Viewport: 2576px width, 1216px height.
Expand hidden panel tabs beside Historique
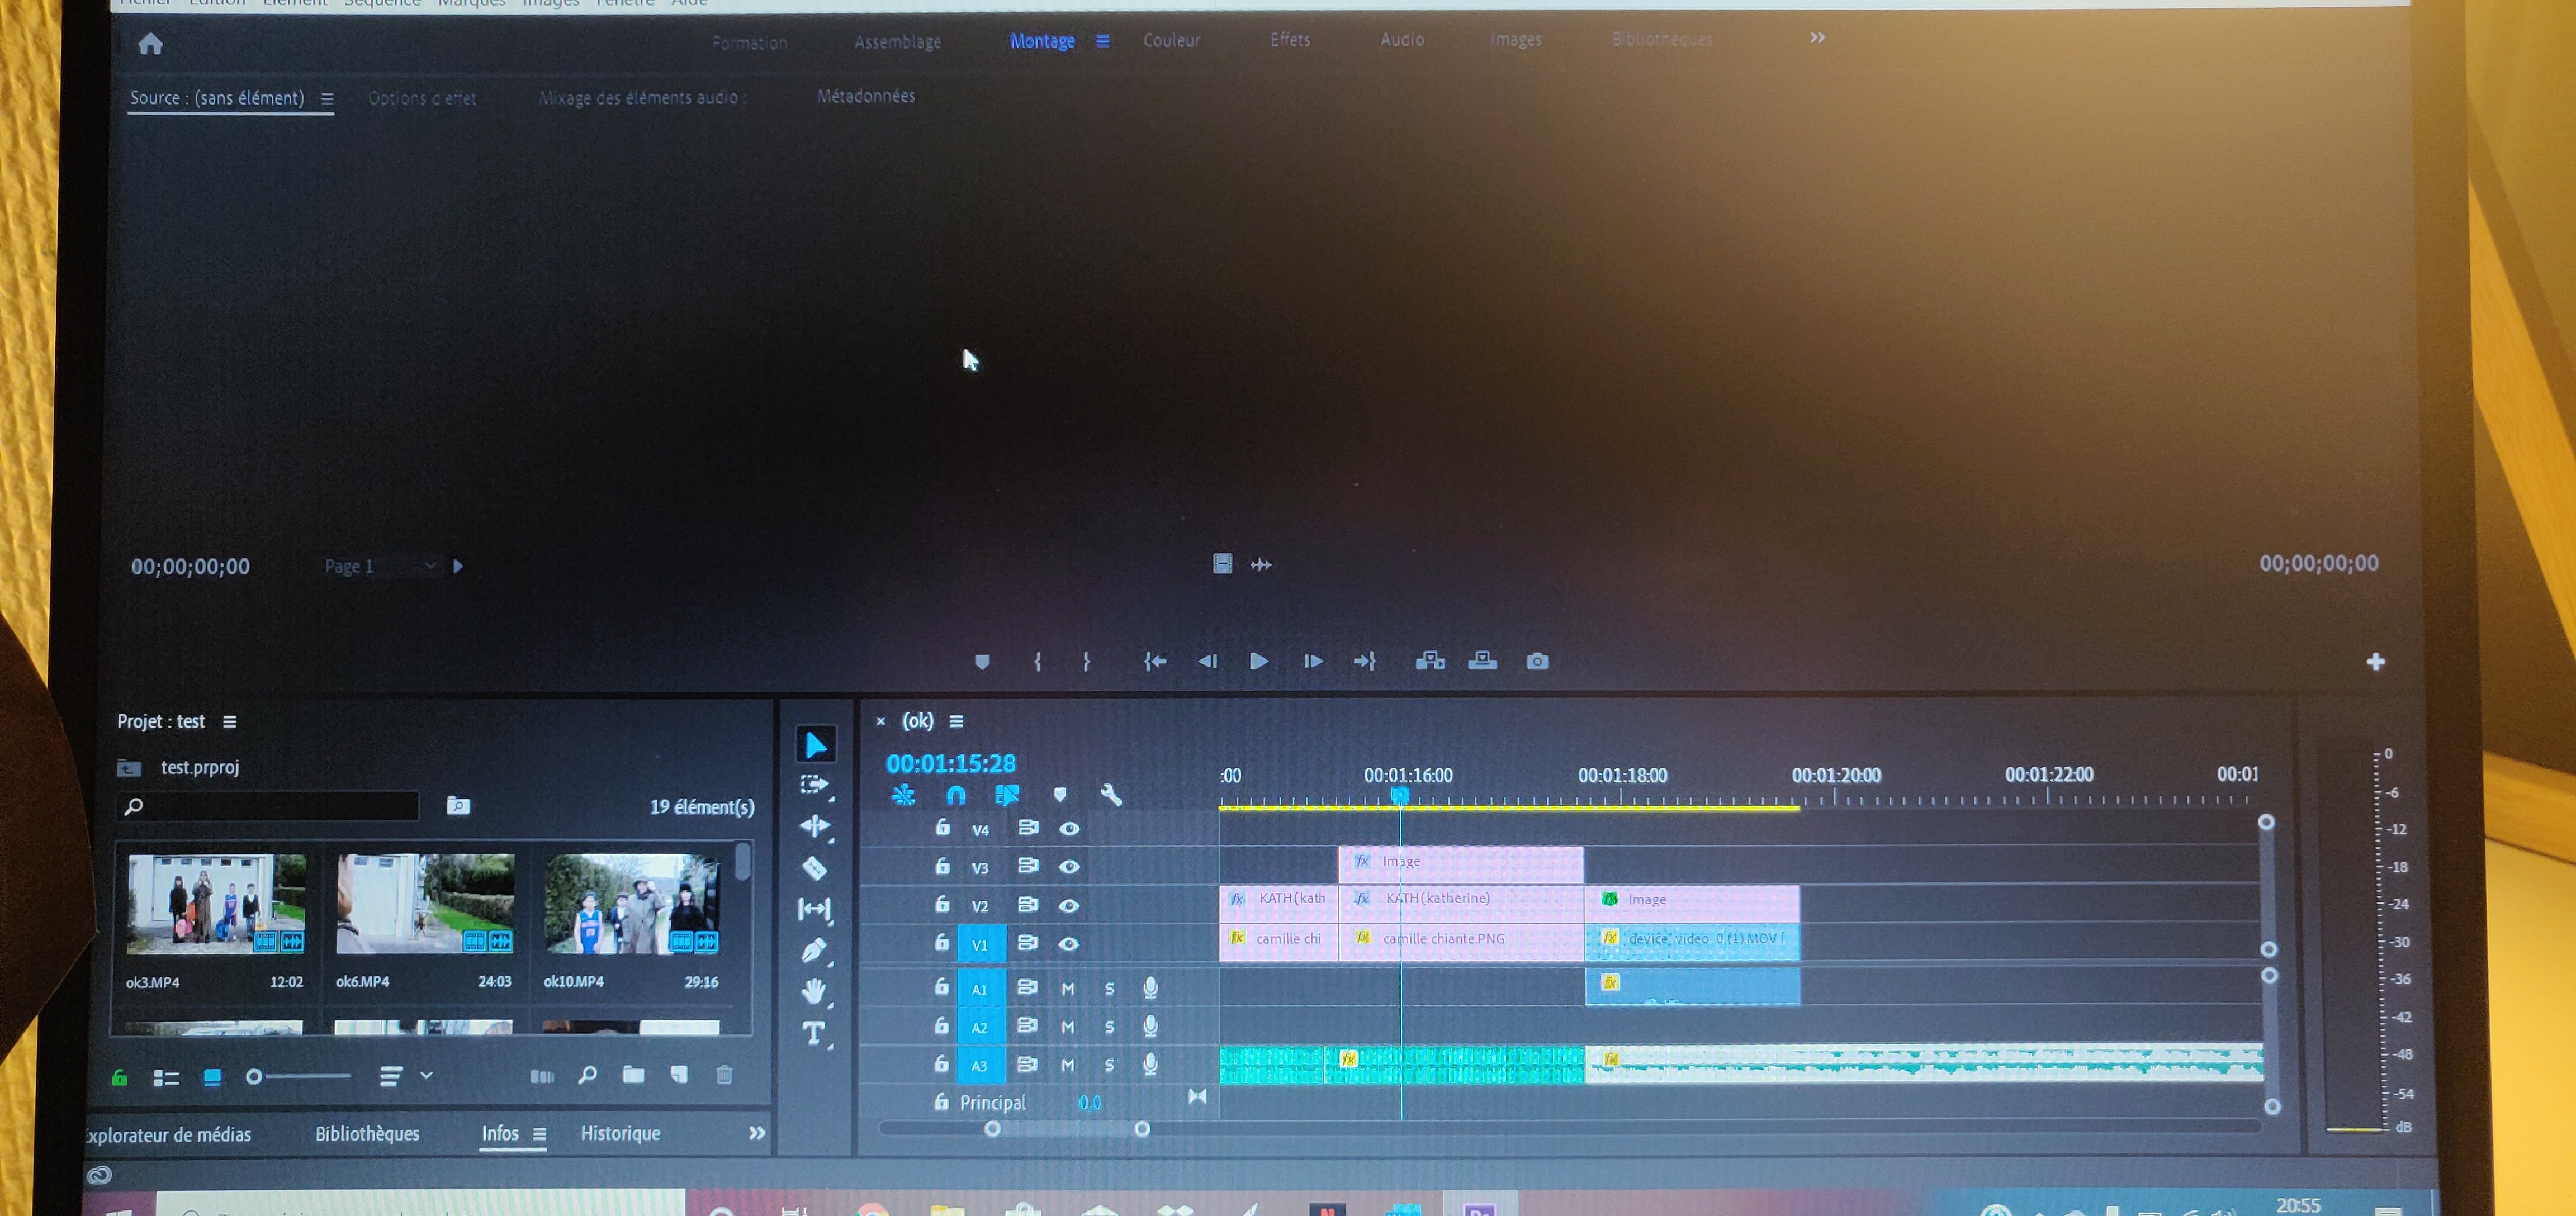tap(757, 1133)
